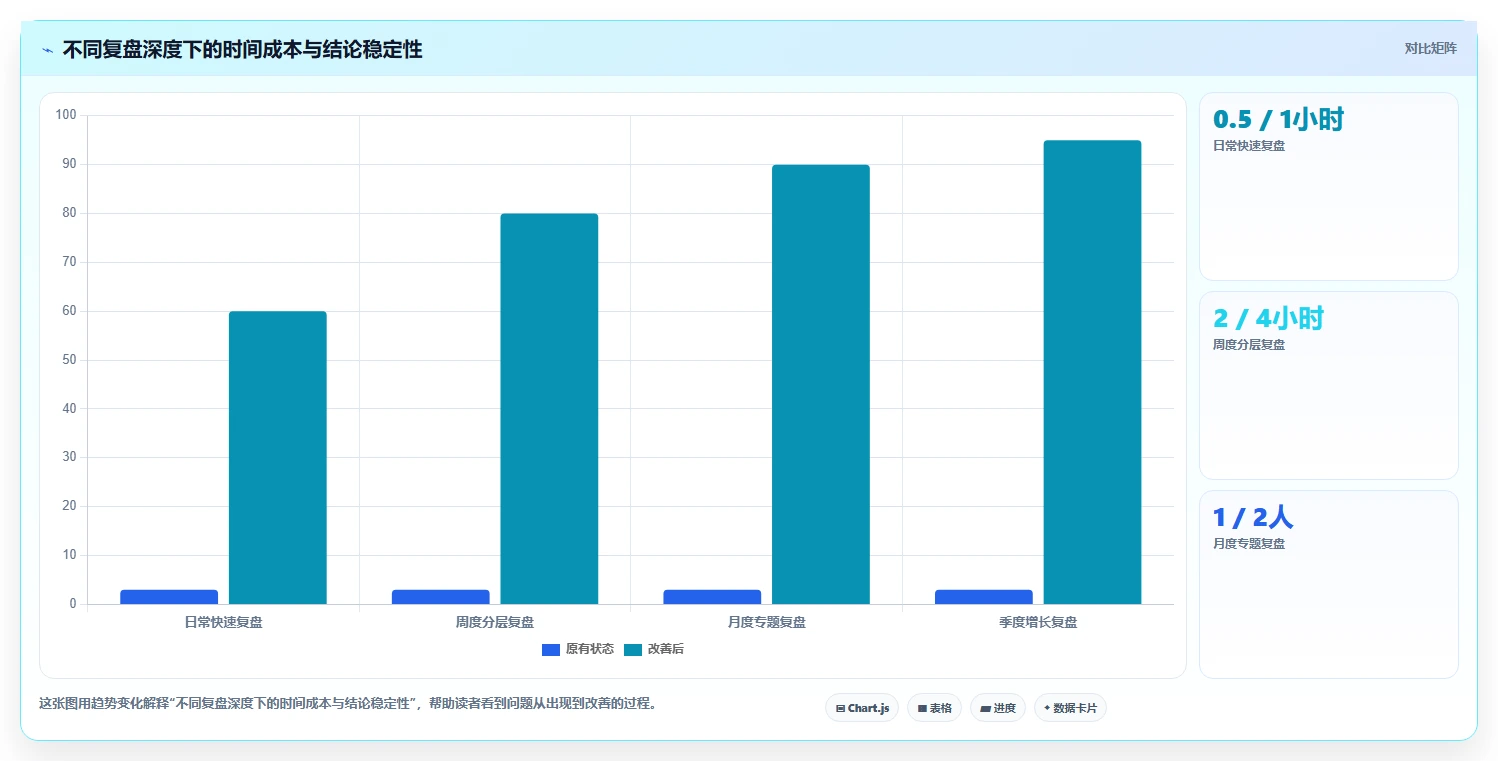Click the blue bar for 周度分层复盘
1498x761 pixels.
(441, 597)
